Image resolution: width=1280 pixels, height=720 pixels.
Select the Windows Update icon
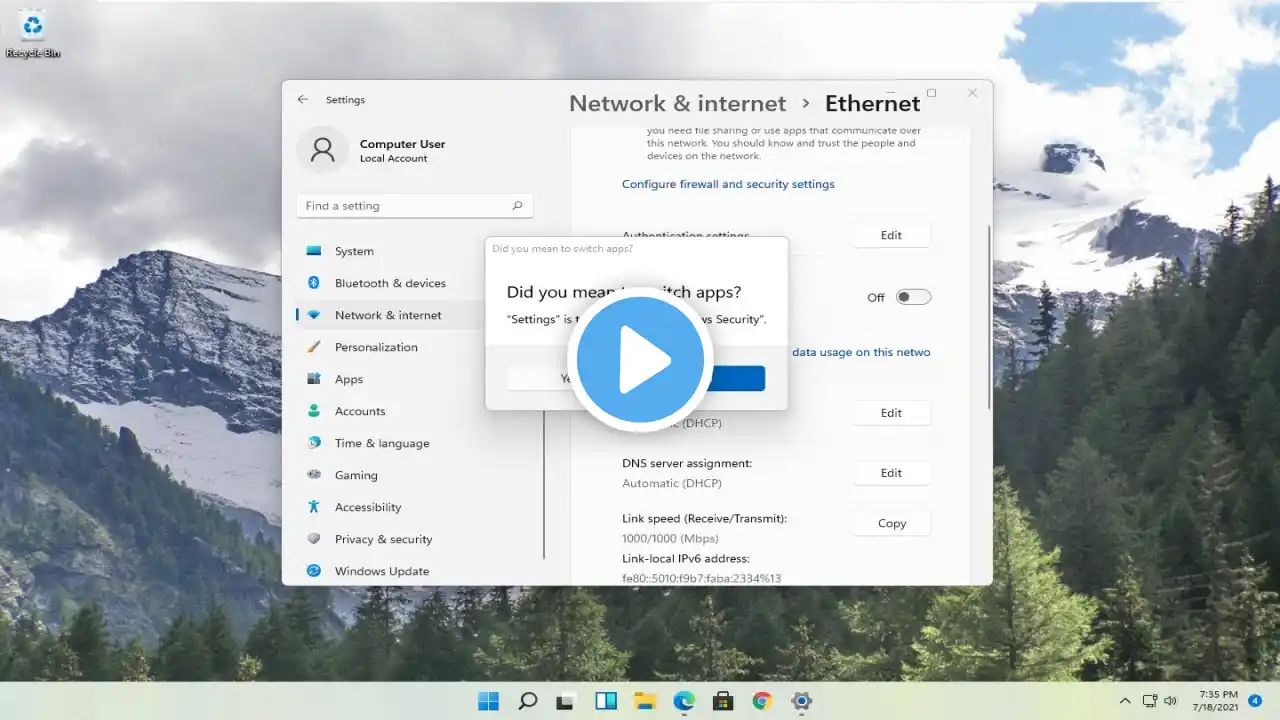tap(314, 571)
